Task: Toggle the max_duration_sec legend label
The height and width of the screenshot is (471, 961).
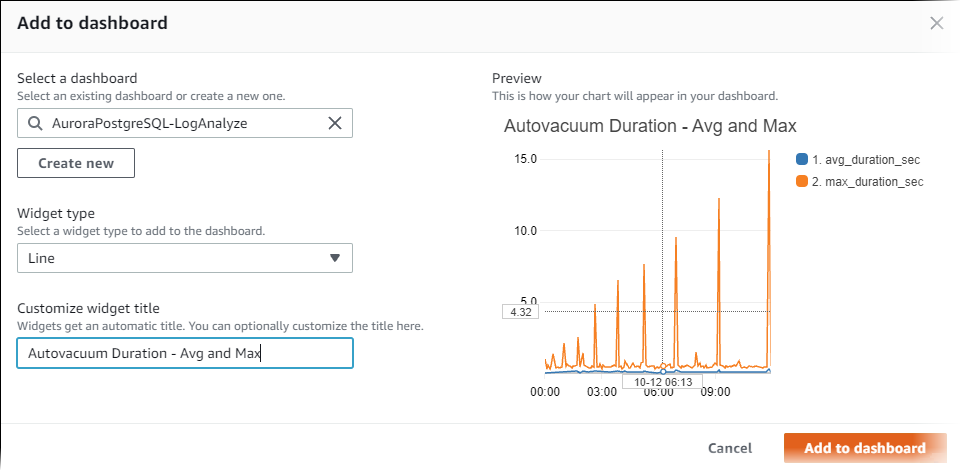Action: point(868,182)
